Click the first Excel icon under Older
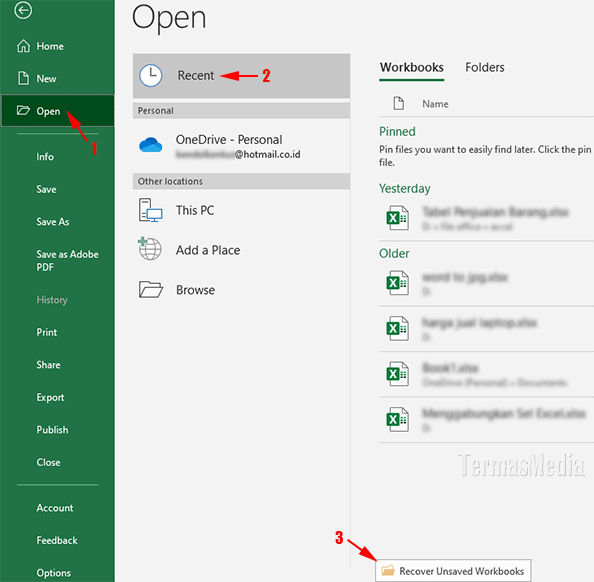 click(x=397, y=283)
